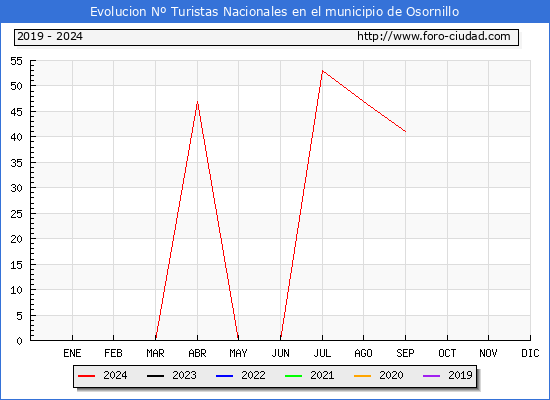Click the green 2021 legend swatch
Image resolution: width=550 pixels, height=400 pixels.
tap(294, 376)
